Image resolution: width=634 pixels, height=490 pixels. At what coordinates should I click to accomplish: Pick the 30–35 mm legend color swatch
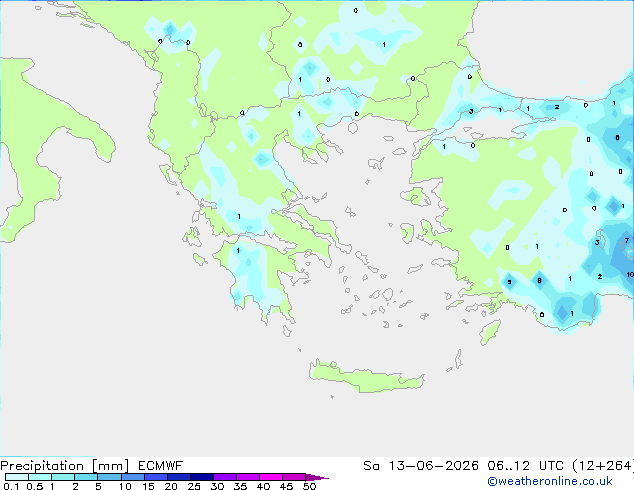(225, 477)
